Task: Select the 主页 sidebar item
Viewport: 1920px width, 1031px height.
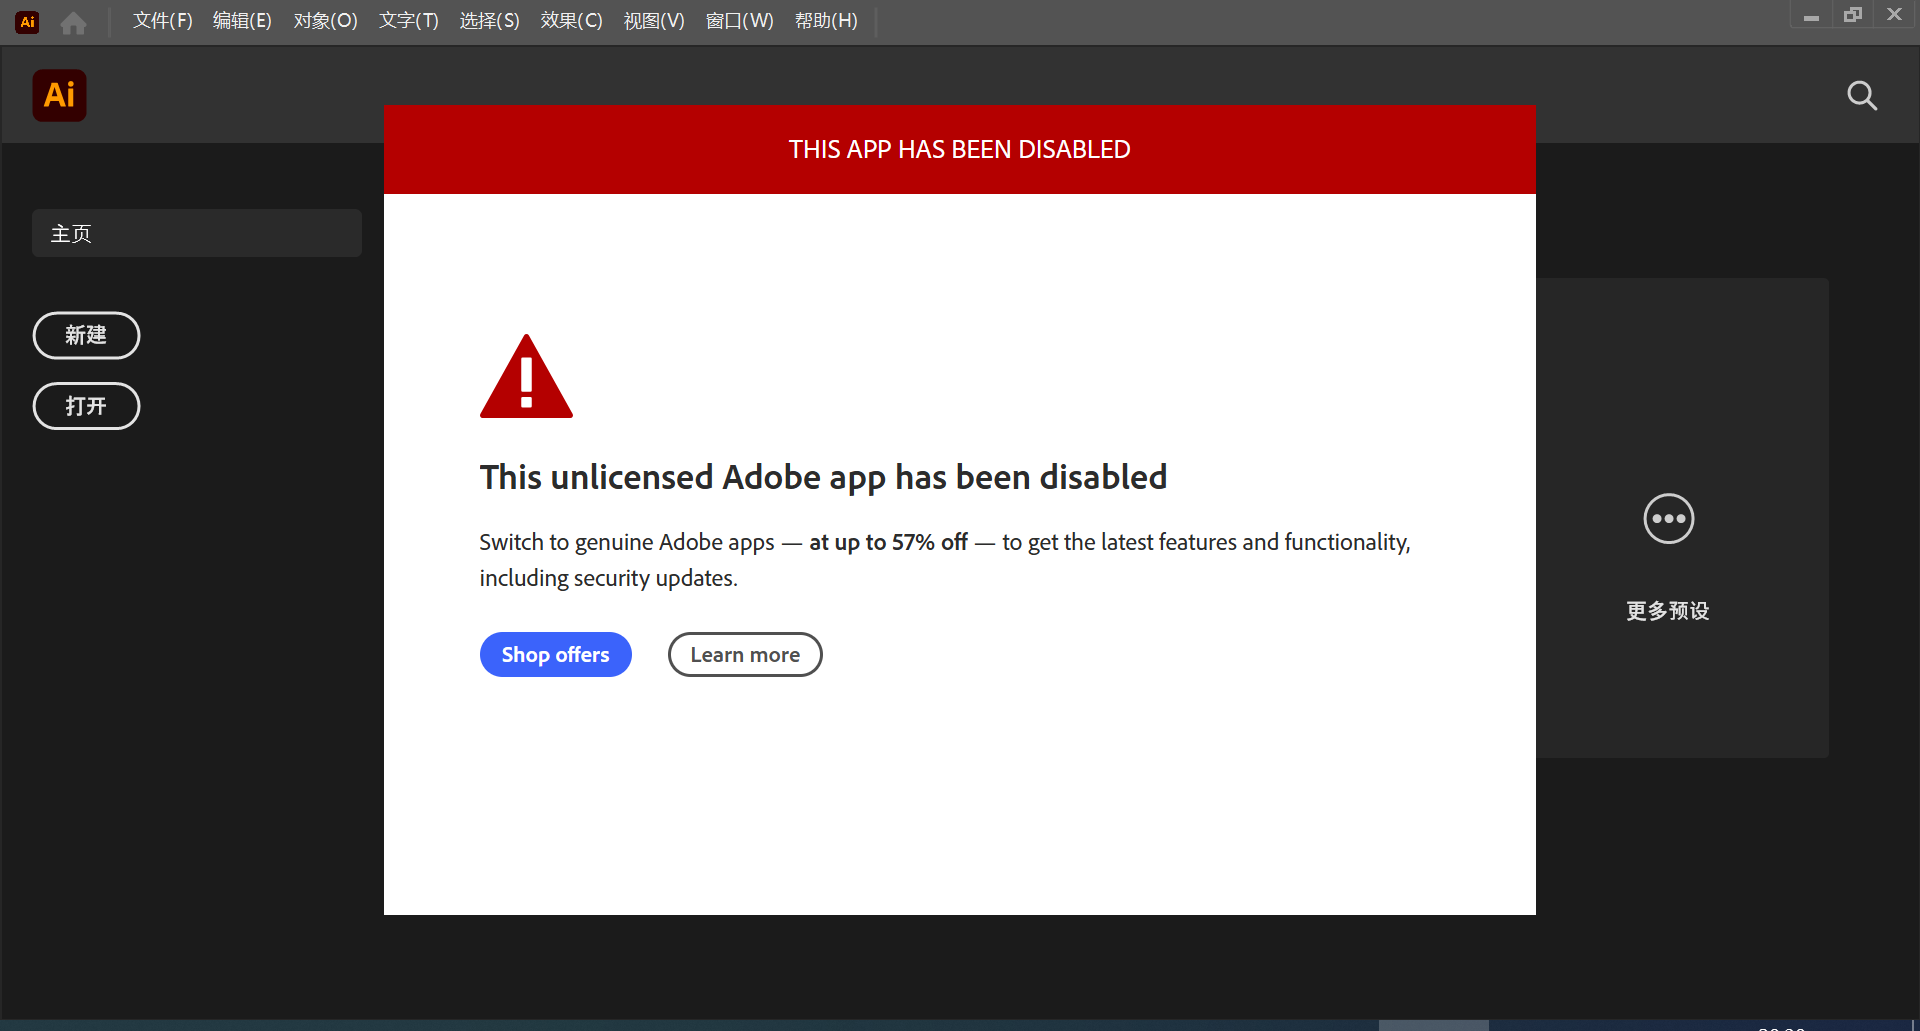Action: [x=197, y=233]
